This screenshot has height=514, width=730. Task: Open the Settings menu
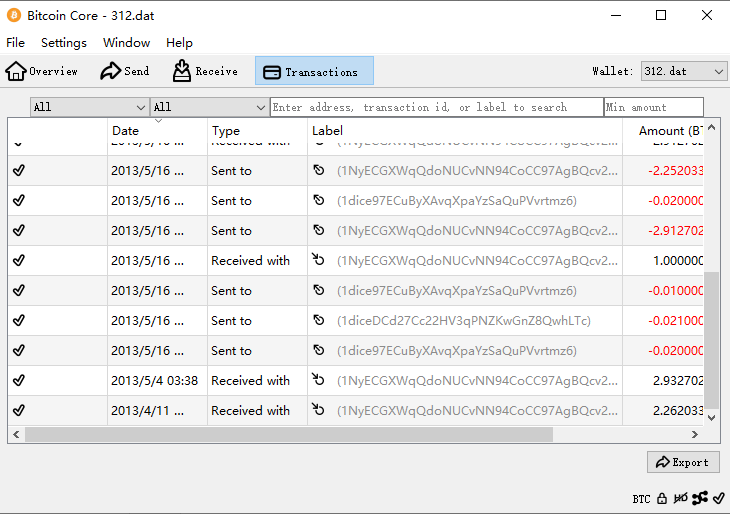pos(63,43)
